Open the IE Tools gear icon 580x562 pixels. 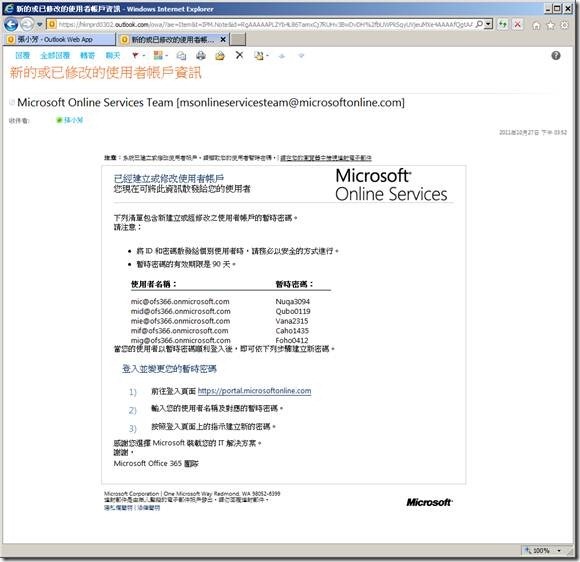pyautogui.click(x=564, y=25)
